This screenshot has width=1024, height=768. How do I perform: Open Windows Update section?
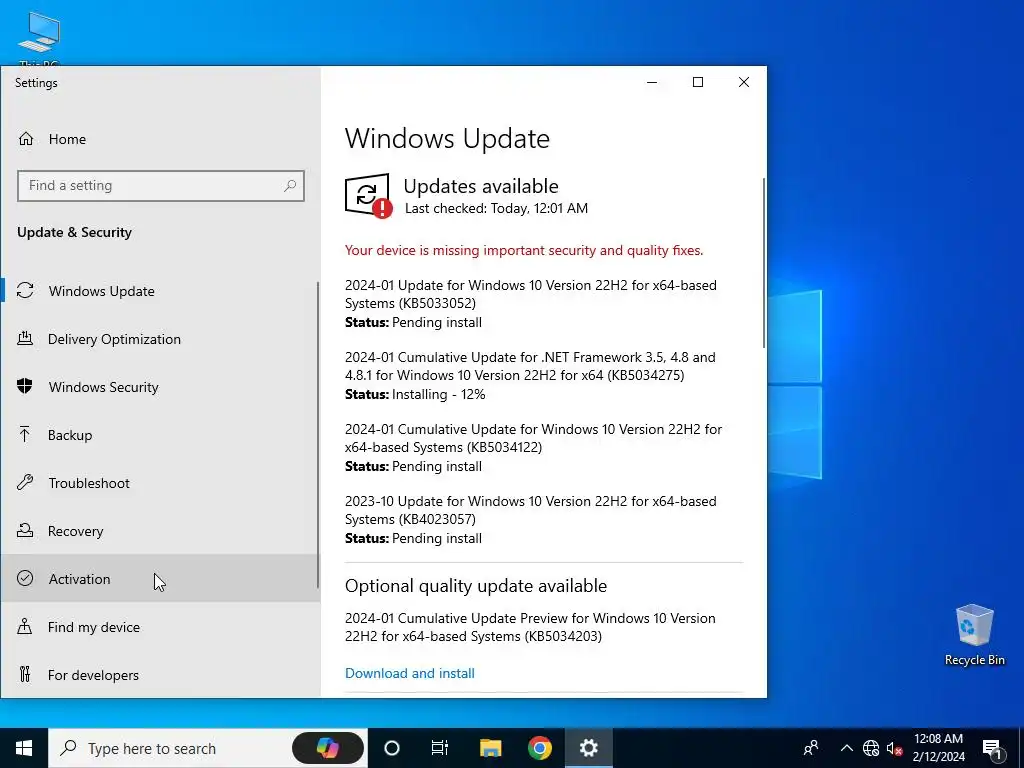pos(160,291)
